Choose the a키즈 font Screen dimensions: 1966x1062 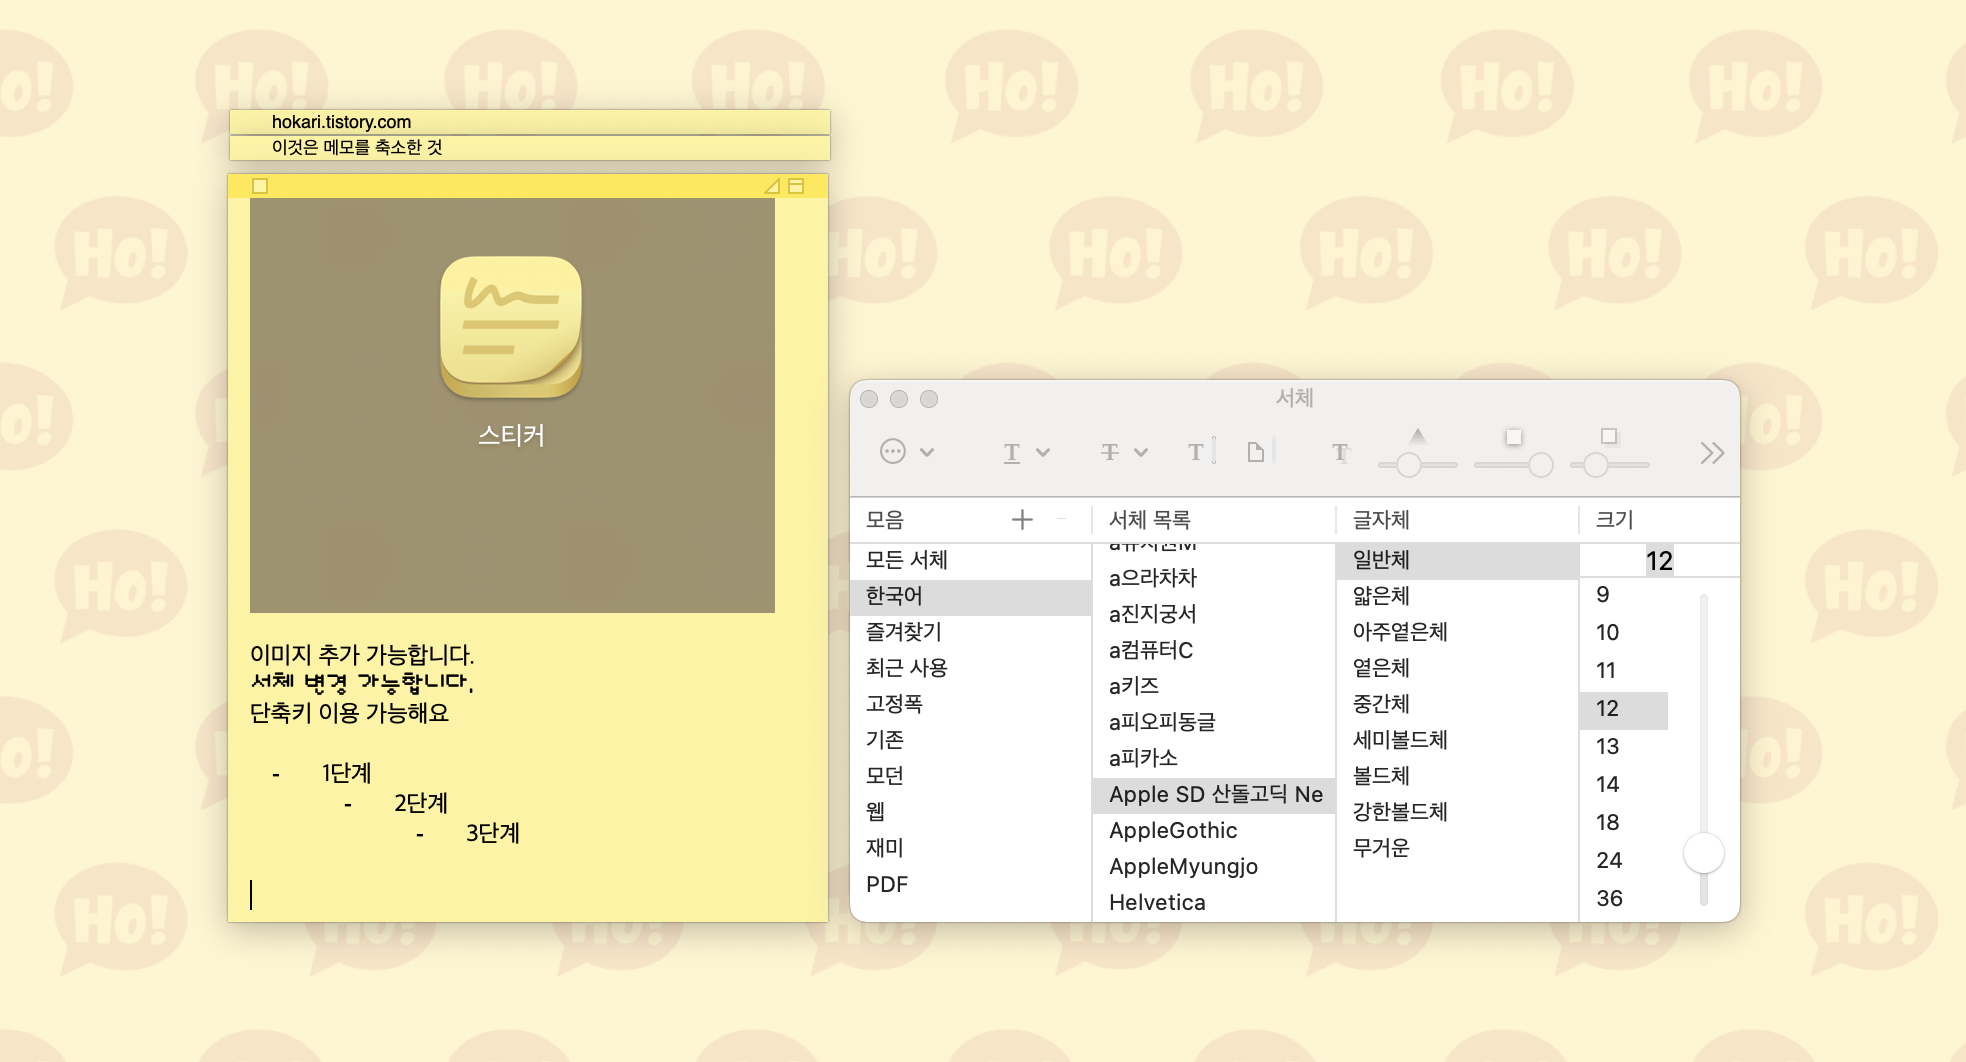click(x=1214, y=686)
